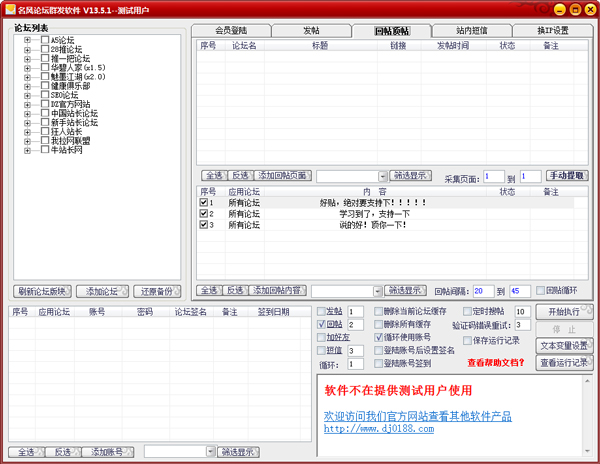600x464 pixels.
Task: Switch to the 会员登陆 tab
Action: point(231,31)
